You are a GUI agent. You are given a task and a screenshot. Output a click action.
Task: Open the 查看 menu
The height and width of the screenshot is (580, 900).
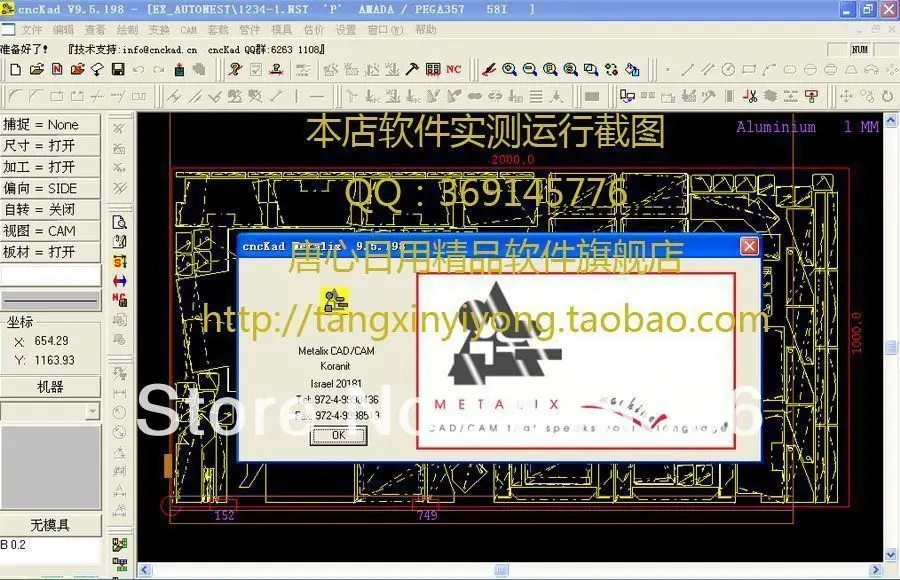(95, 30)
